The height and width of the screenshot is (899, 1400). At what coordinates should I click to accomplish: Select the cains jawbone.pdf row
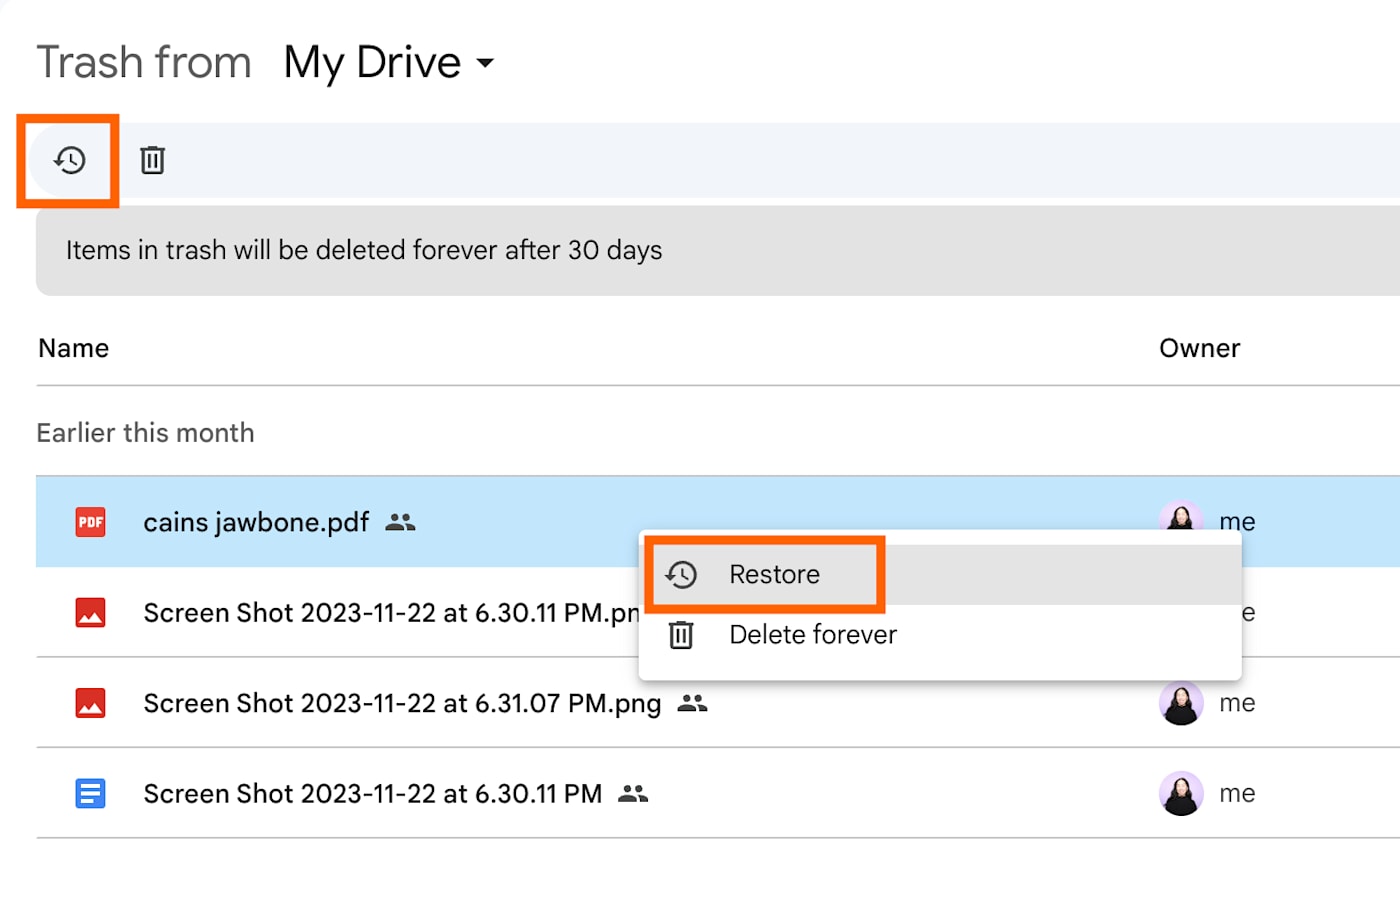coord(256,522)
